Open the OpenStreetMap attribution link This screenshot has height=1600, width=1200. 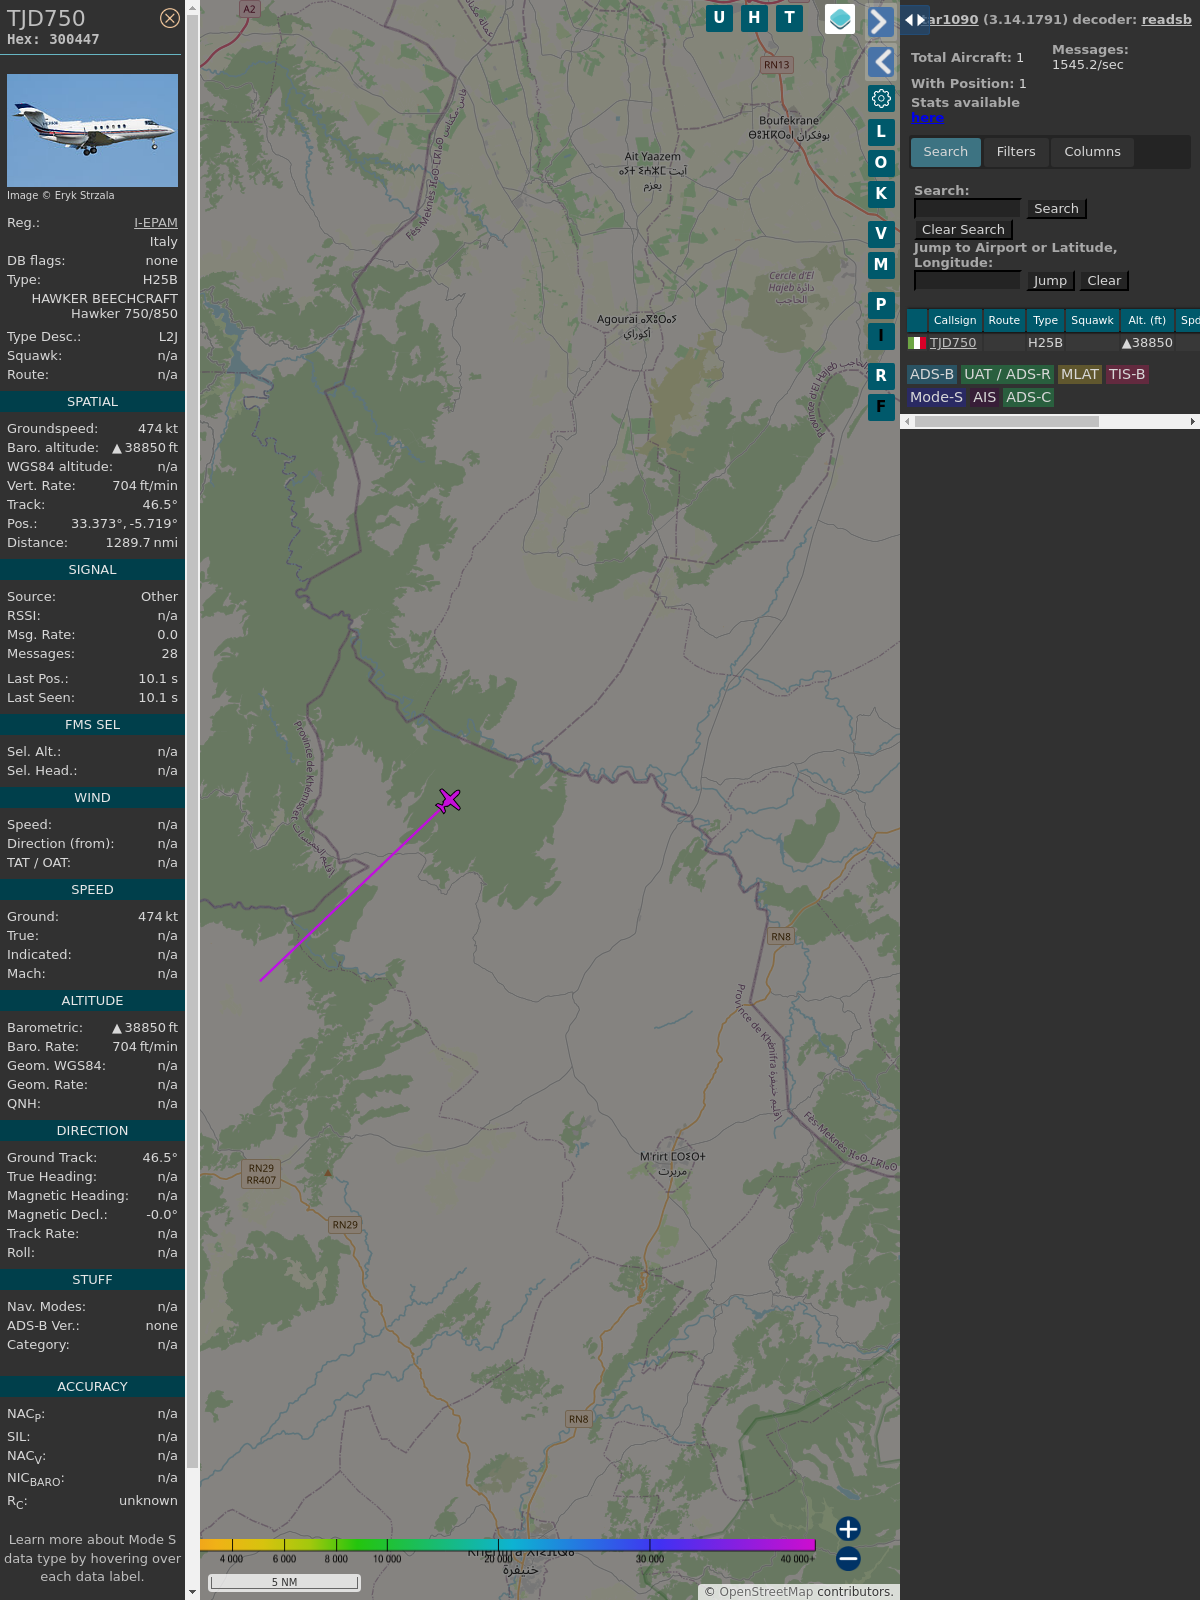click(766, 1592)
